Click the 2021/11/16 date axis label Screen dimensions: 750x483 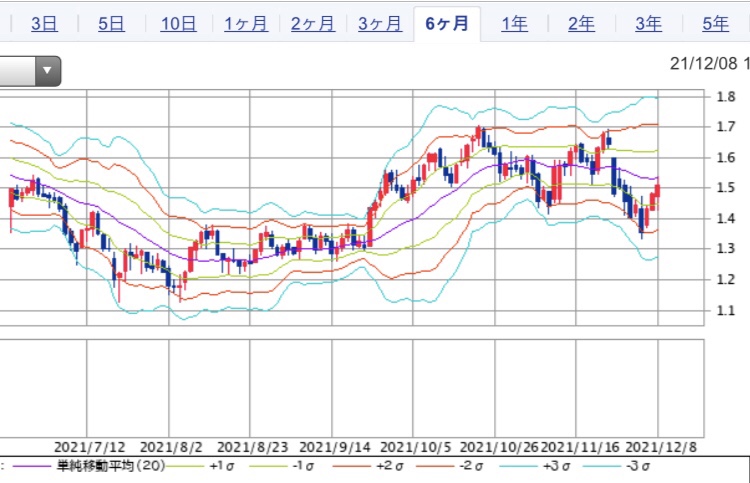pyautogui.click(x=580, y=448)
